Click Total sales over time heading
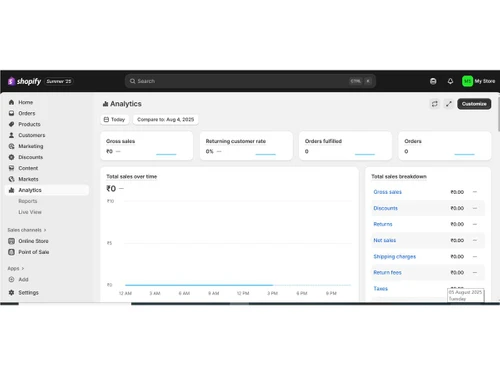Image resolution: width=500 pixels, height=375 pixels. click(132, 176)
